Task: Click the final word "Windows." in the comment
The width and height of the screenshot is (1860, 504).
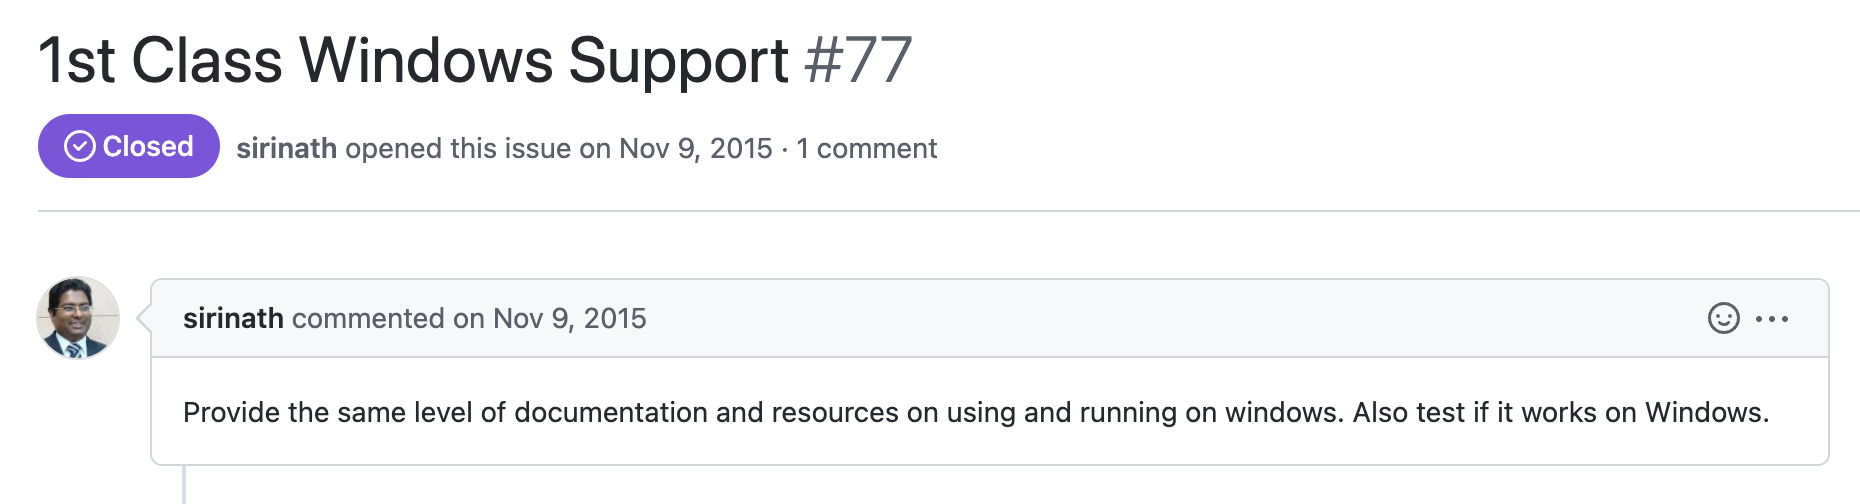Action: [x=1707, y=412]
